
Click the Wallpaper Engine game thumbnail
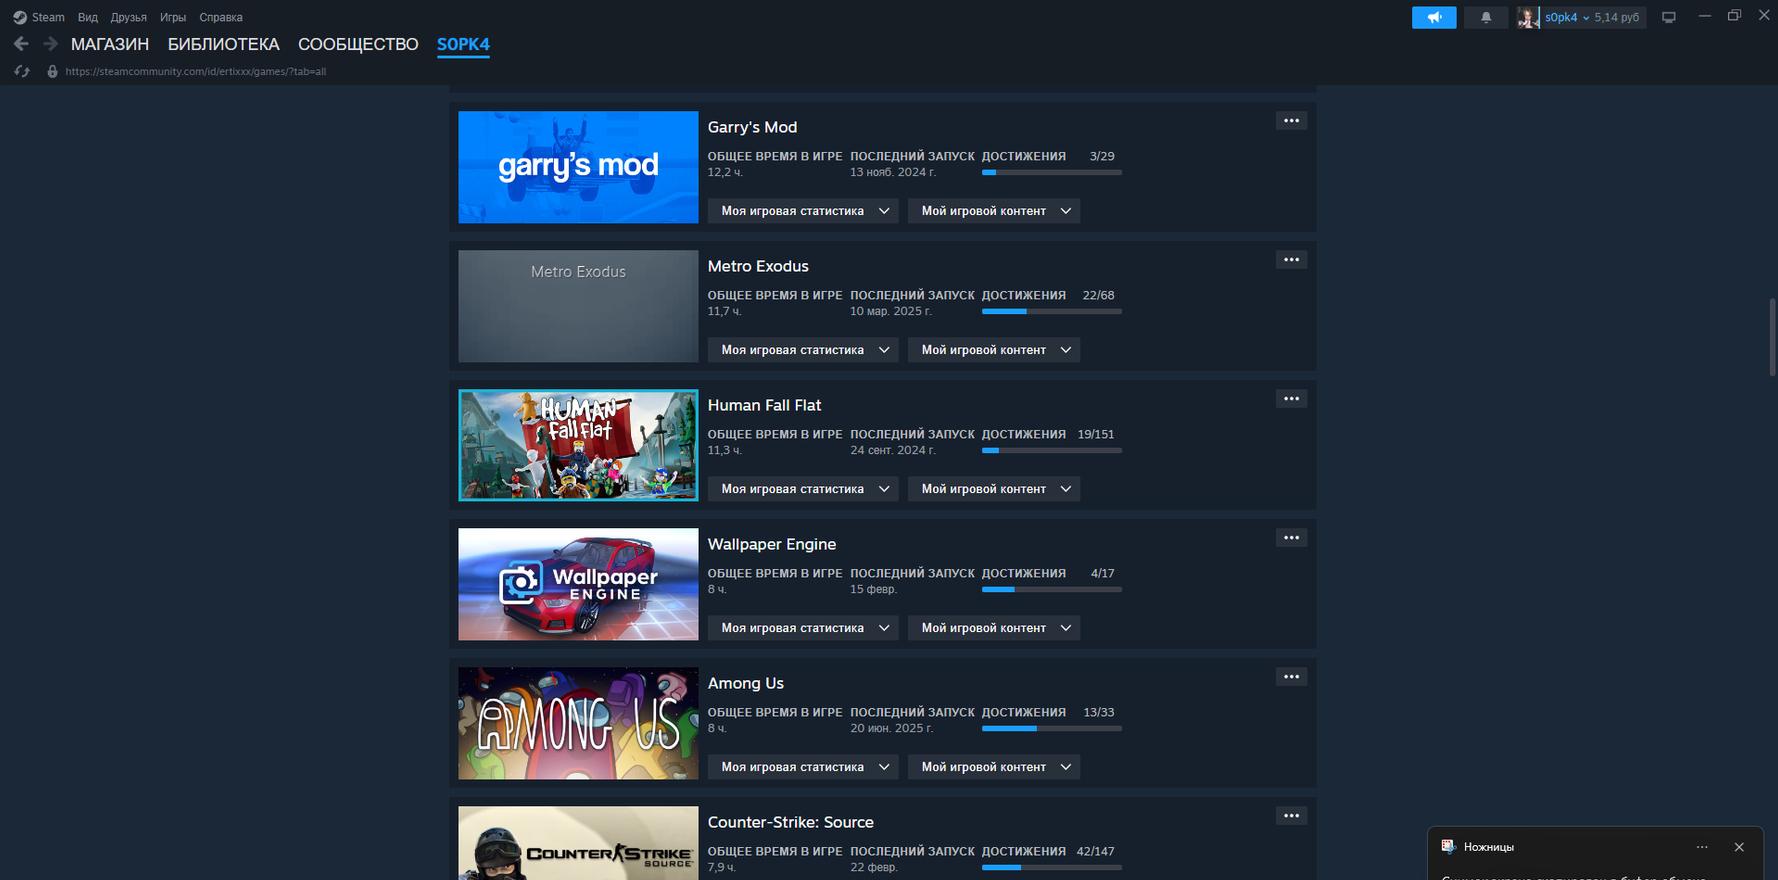(578, 584)
